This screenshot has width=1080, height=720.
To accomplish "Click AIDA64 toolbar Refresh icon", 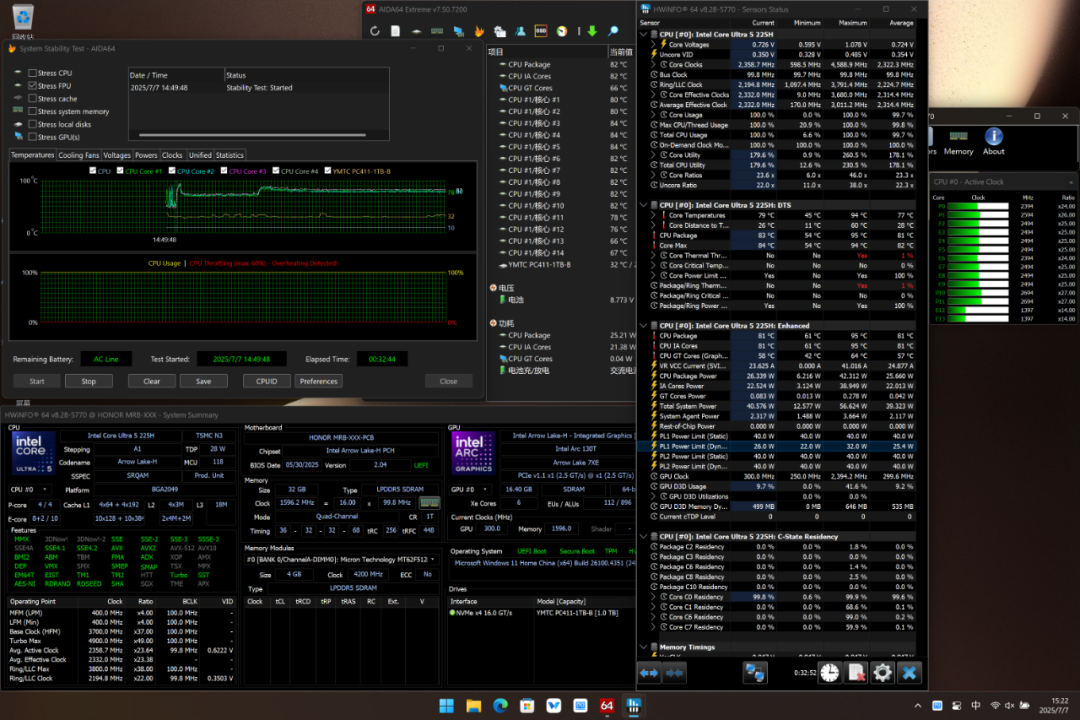I will pos(375,31).
